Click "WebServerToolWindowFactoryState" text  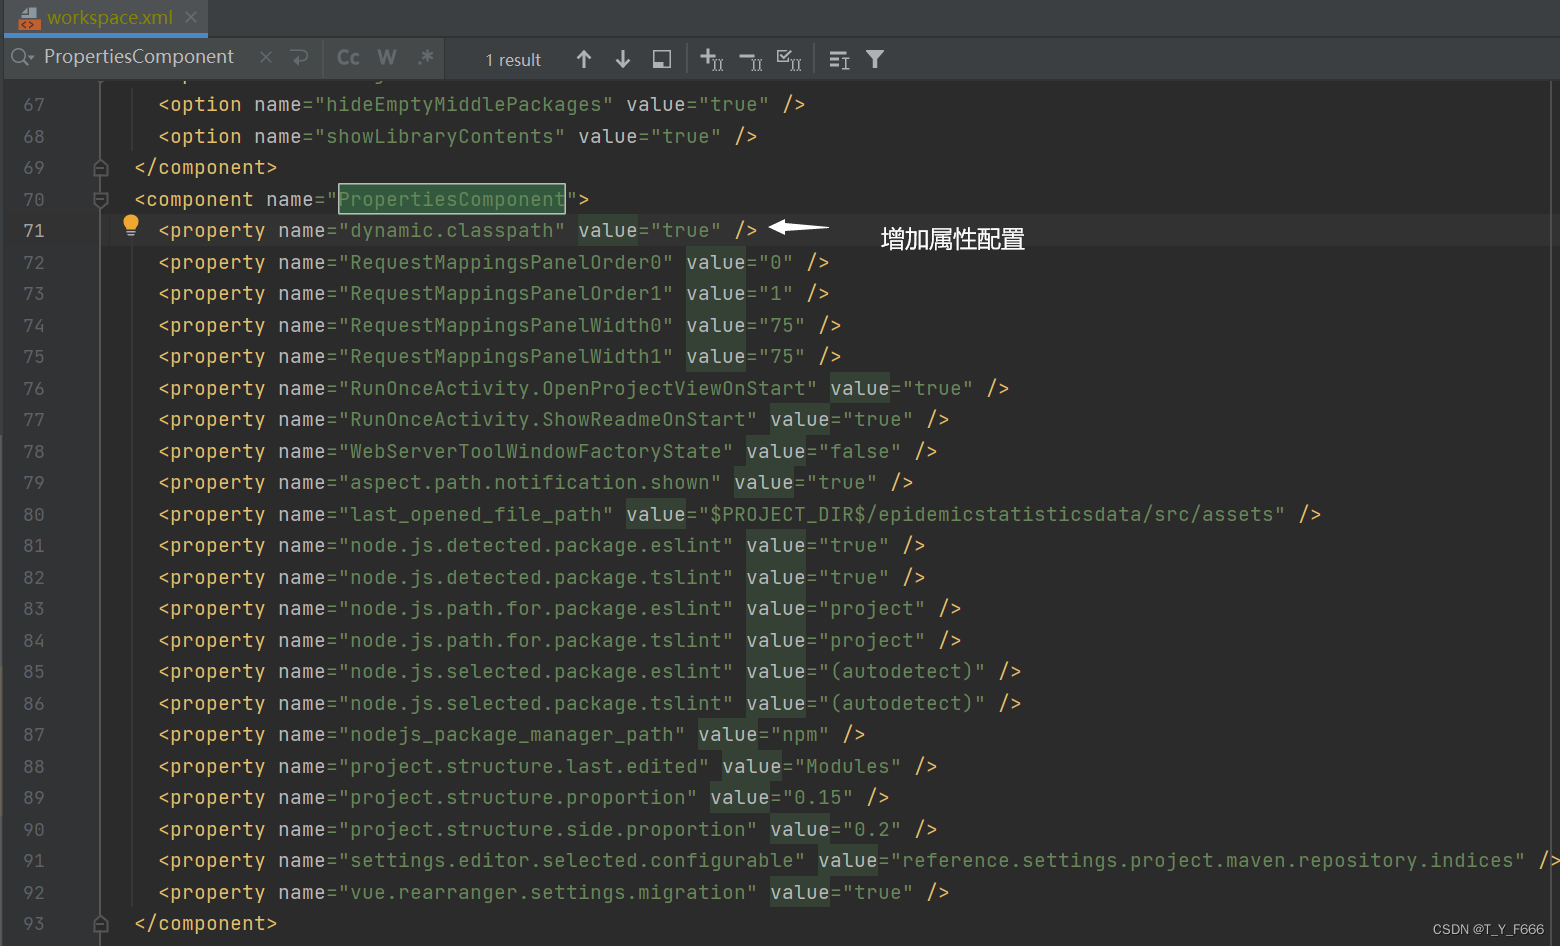[x=536, y=451]
